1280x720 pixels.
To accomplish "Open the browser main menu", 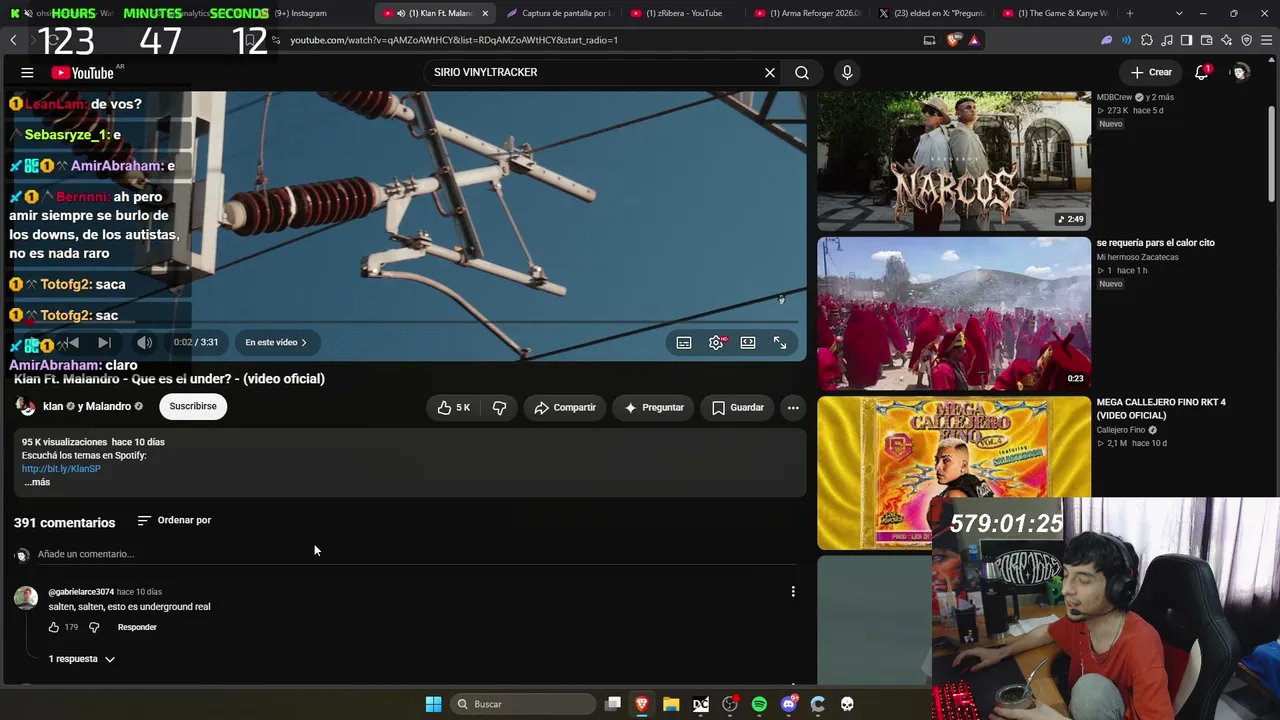I will (x=1266, y=40).
